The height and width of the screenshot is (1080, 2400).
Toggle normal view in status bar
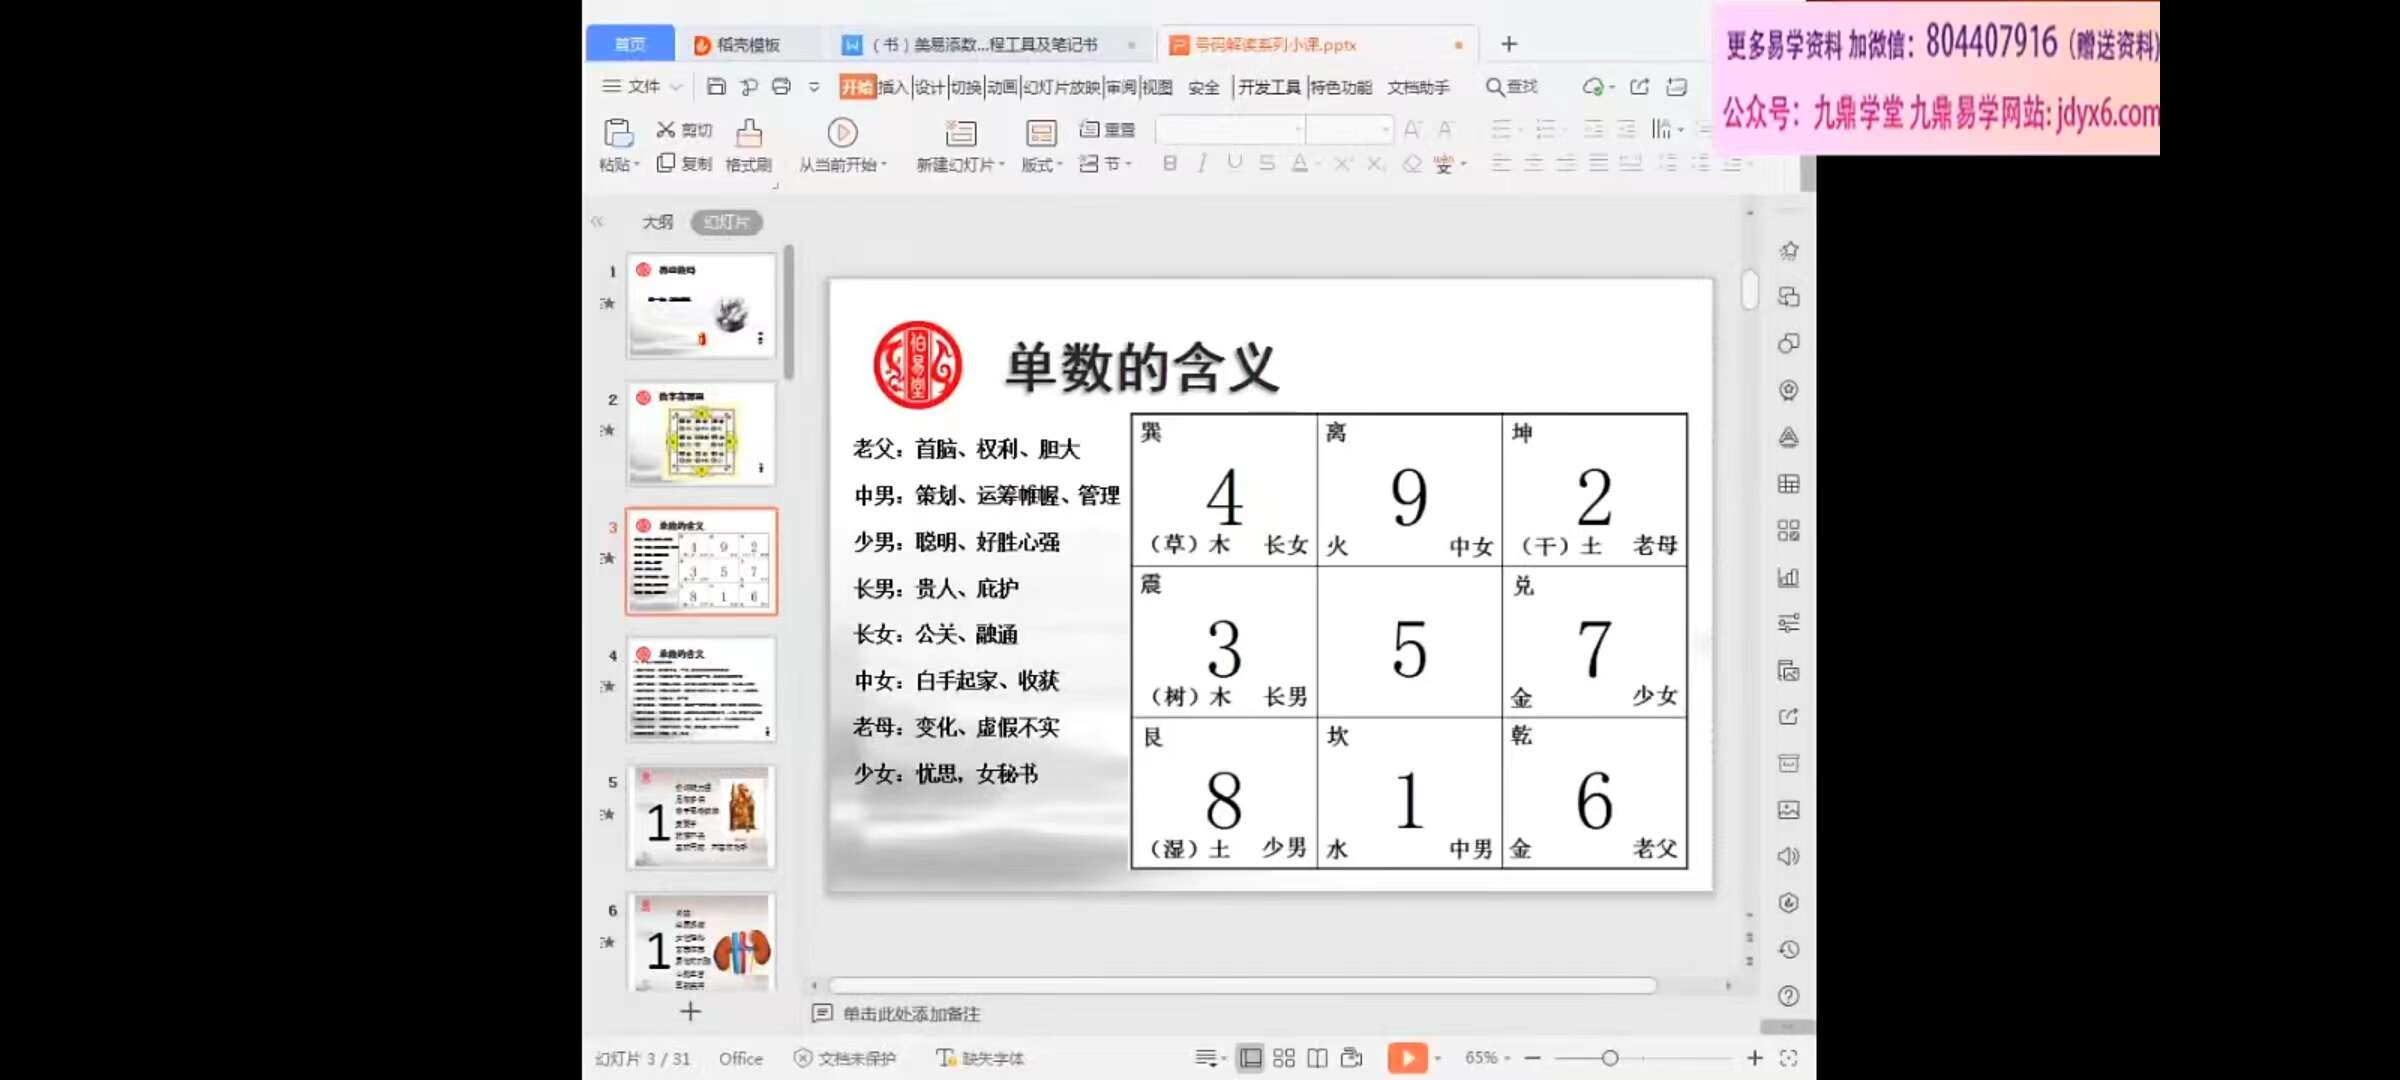pyautogui.click(x=1250, y=1058)
